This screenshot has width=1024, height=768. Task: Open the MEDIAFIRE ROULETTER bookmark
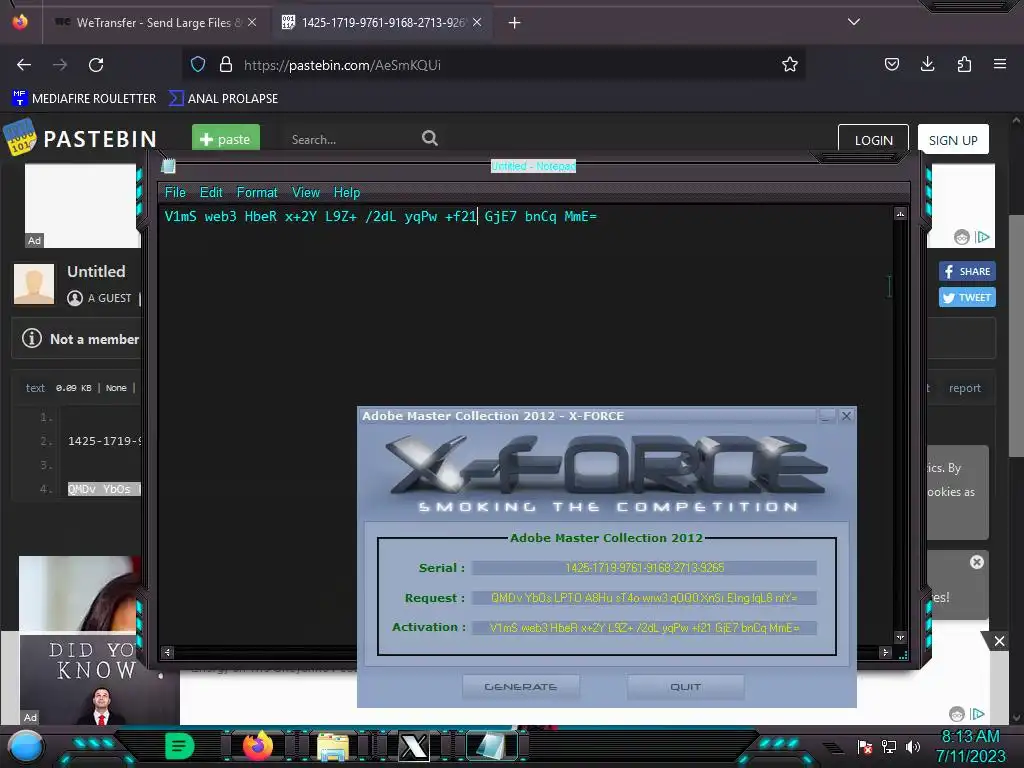pyautogui.click(x=84, y=99)
